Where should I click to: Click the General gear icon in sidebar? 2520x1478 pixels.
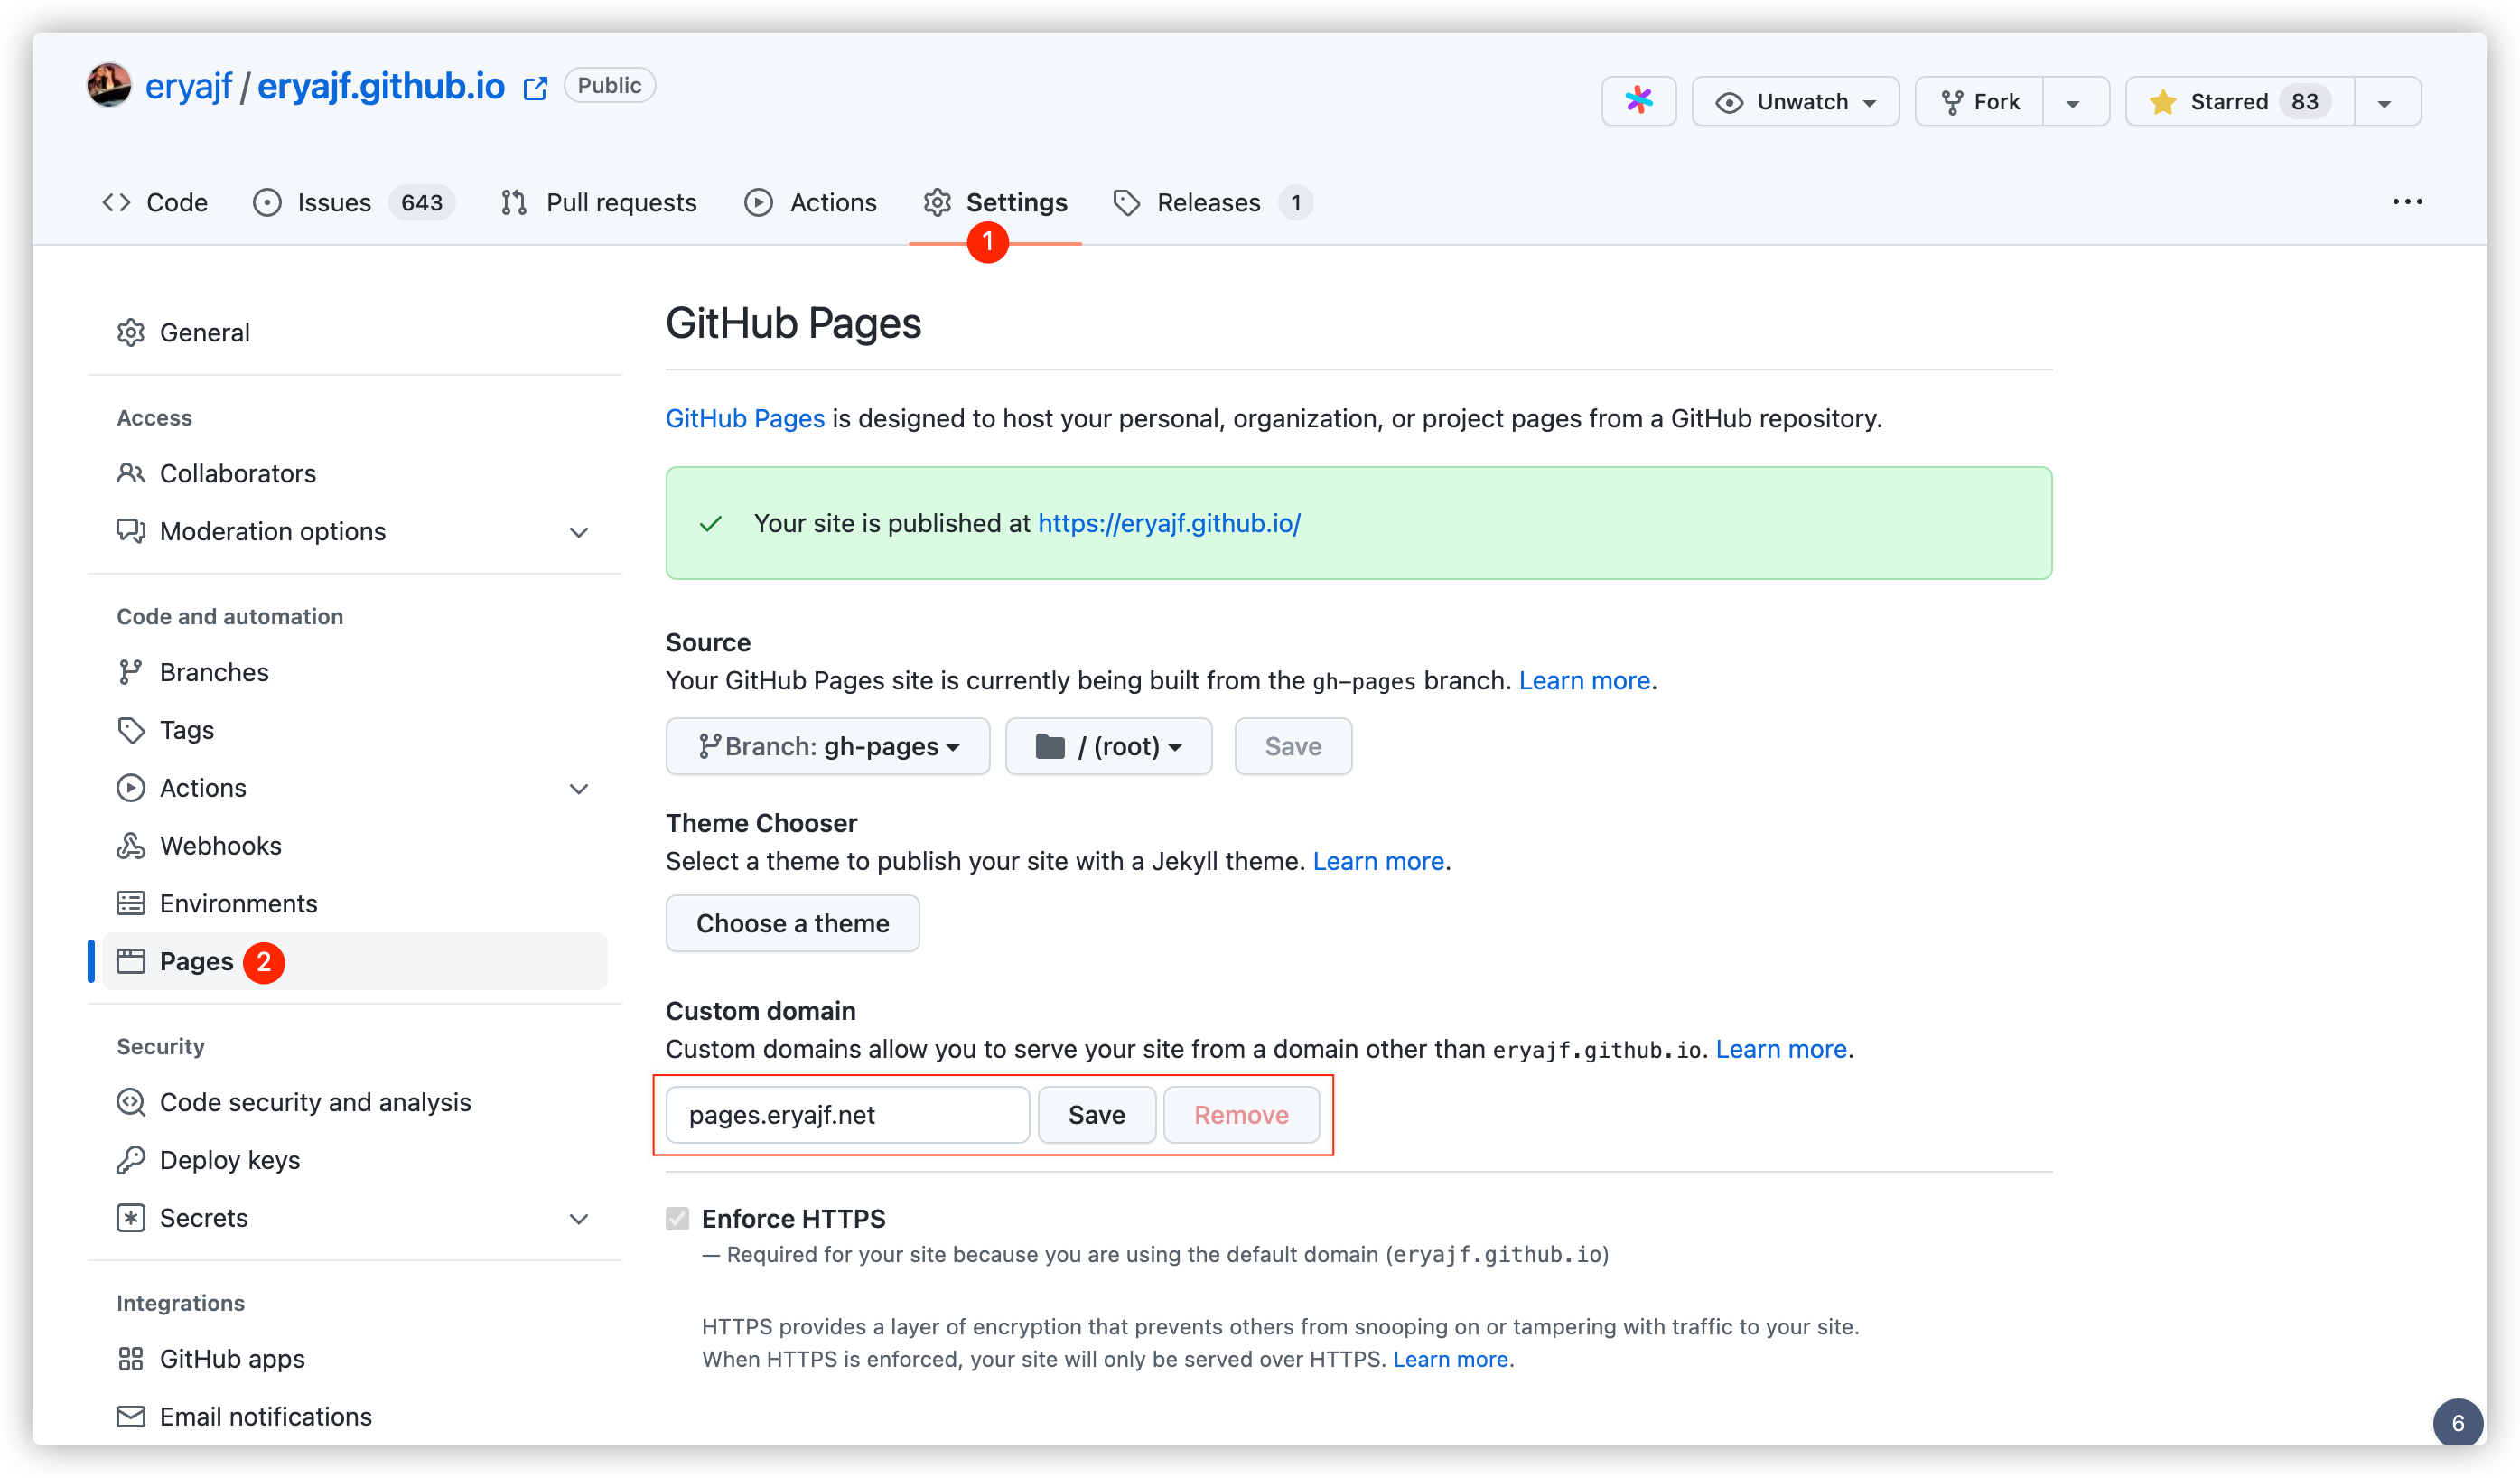tap(131, 332)
